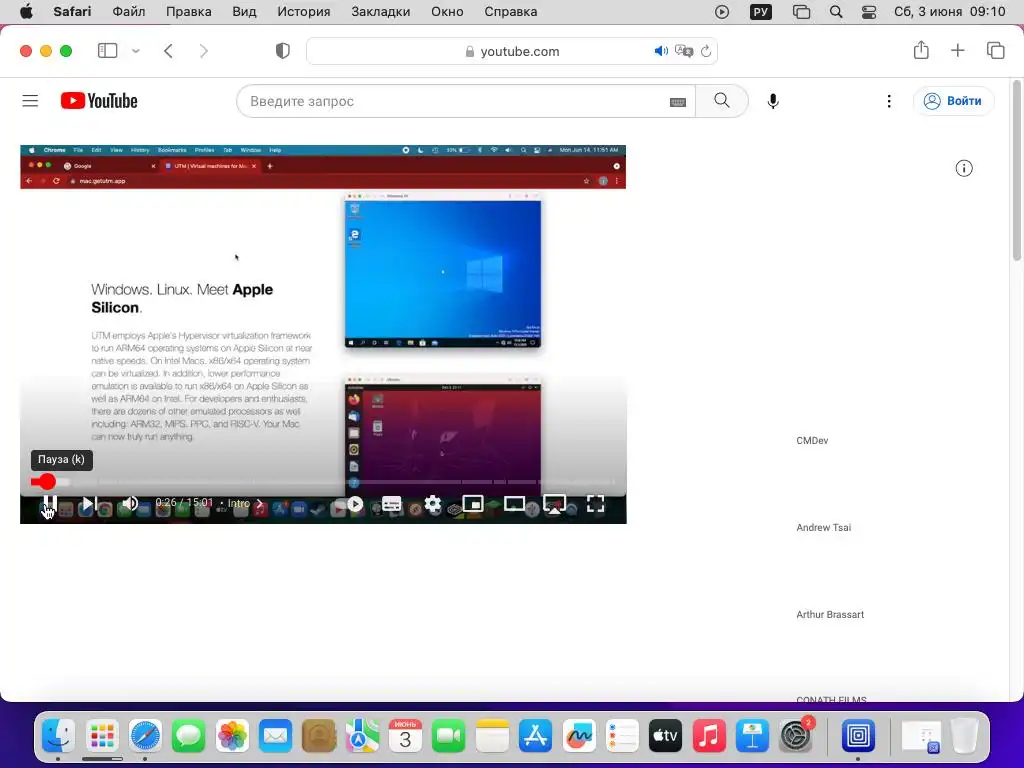Image resolution: width=1024 pixels, height=768 pixels.
Task: Mute the tab audio speaker icon
Action: point(661,51)
